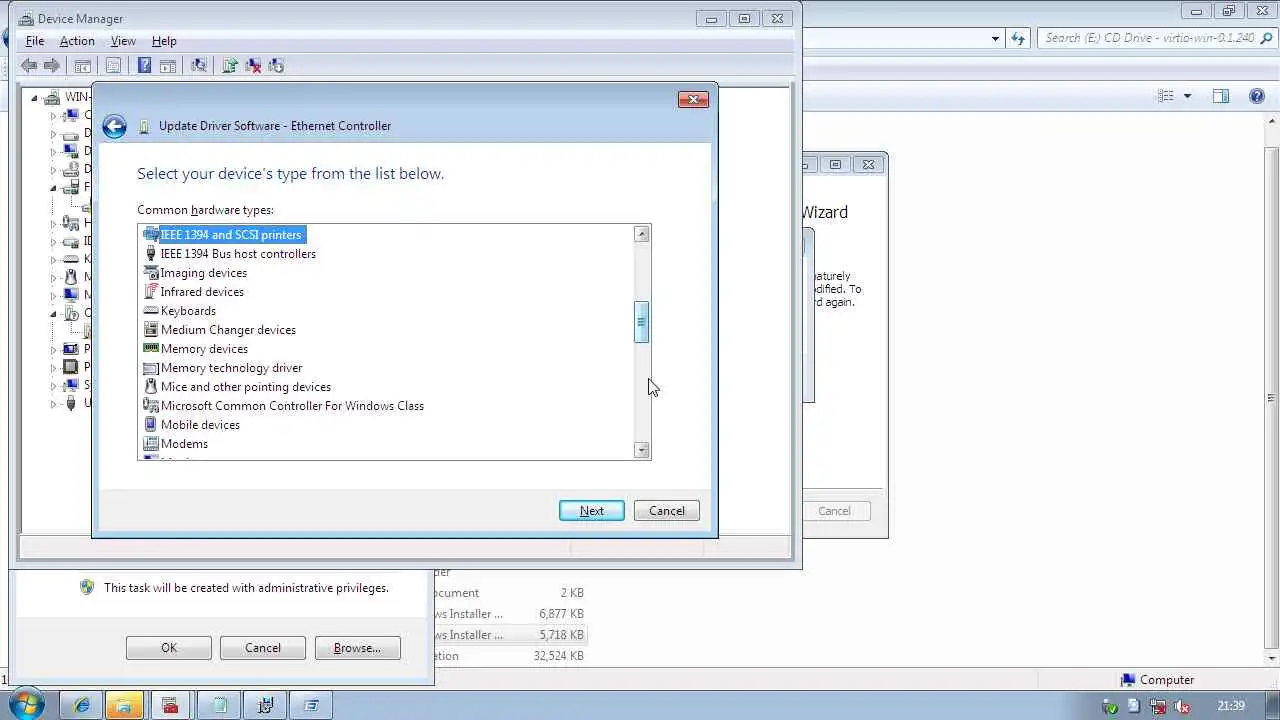Image resolution: width=1280 pixels, height=720 pixels.
Task: Go back using the wizard's blue arrow
Action: coord(114,126)
